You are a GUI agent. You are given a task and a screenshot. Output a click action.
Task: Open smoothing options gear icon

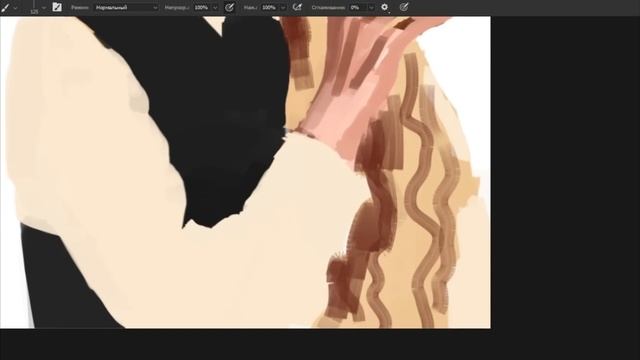[384, 7]
